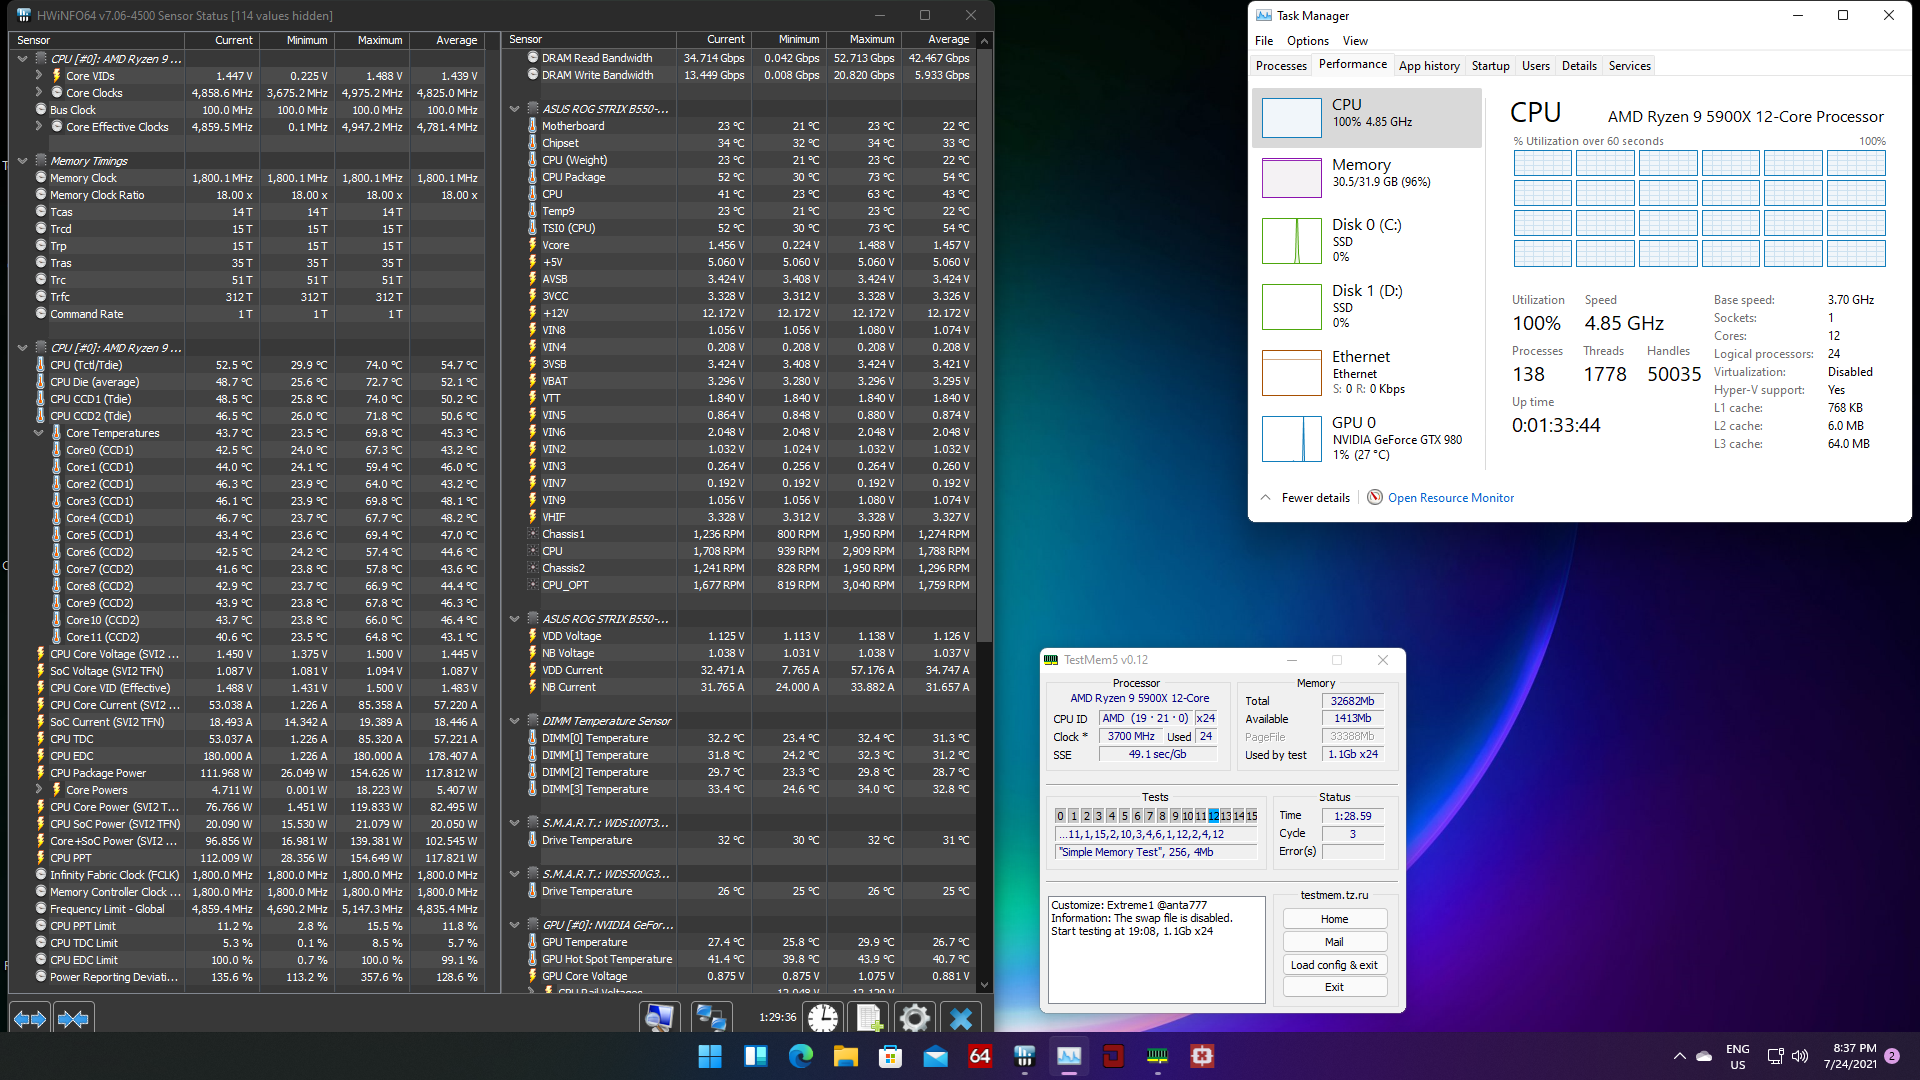Click test 12 box in TestMem5
1920x1080 pixels.
click(1213, 816)
